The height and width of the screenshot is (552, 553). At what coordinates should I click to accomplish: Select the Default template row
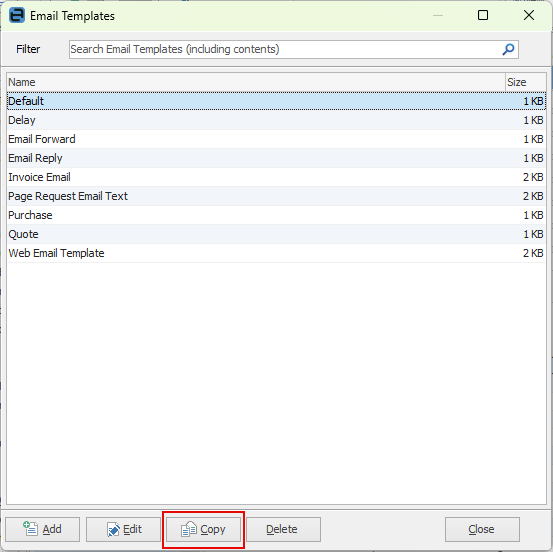276,101
